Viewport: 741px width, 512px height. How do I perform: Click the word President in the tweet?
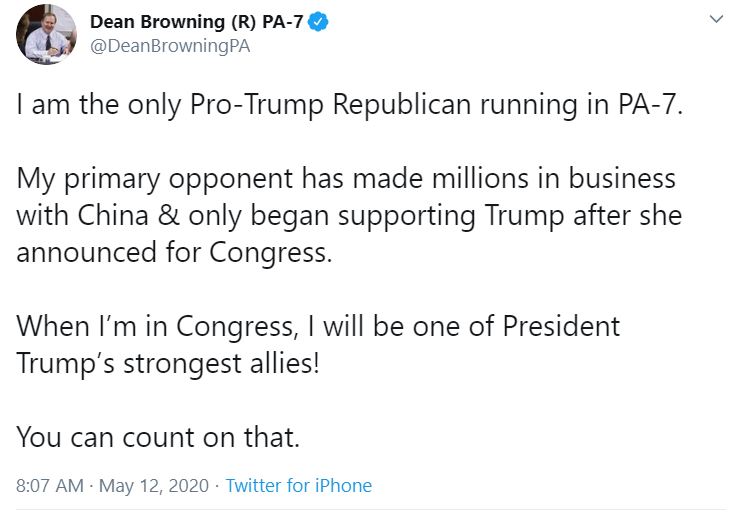[x=561, y=326]
